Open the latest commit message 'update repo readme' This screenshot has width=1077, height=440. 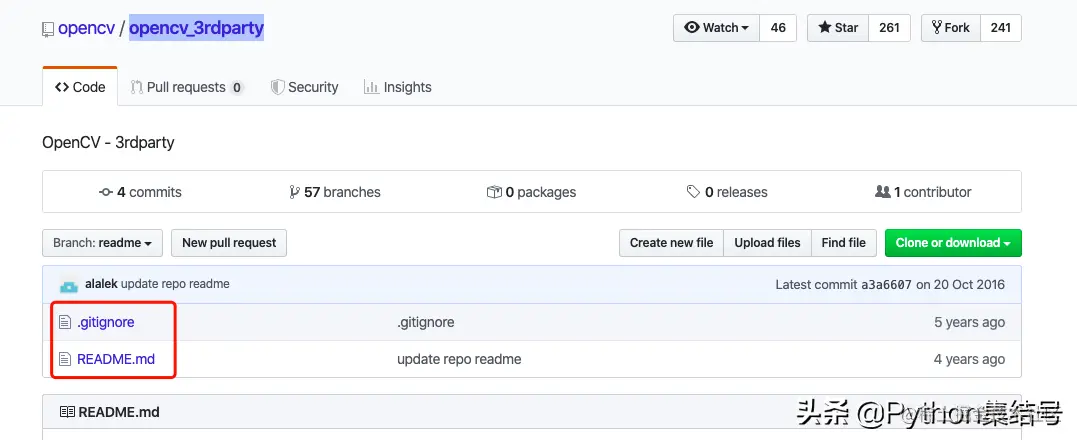point(175,283)
